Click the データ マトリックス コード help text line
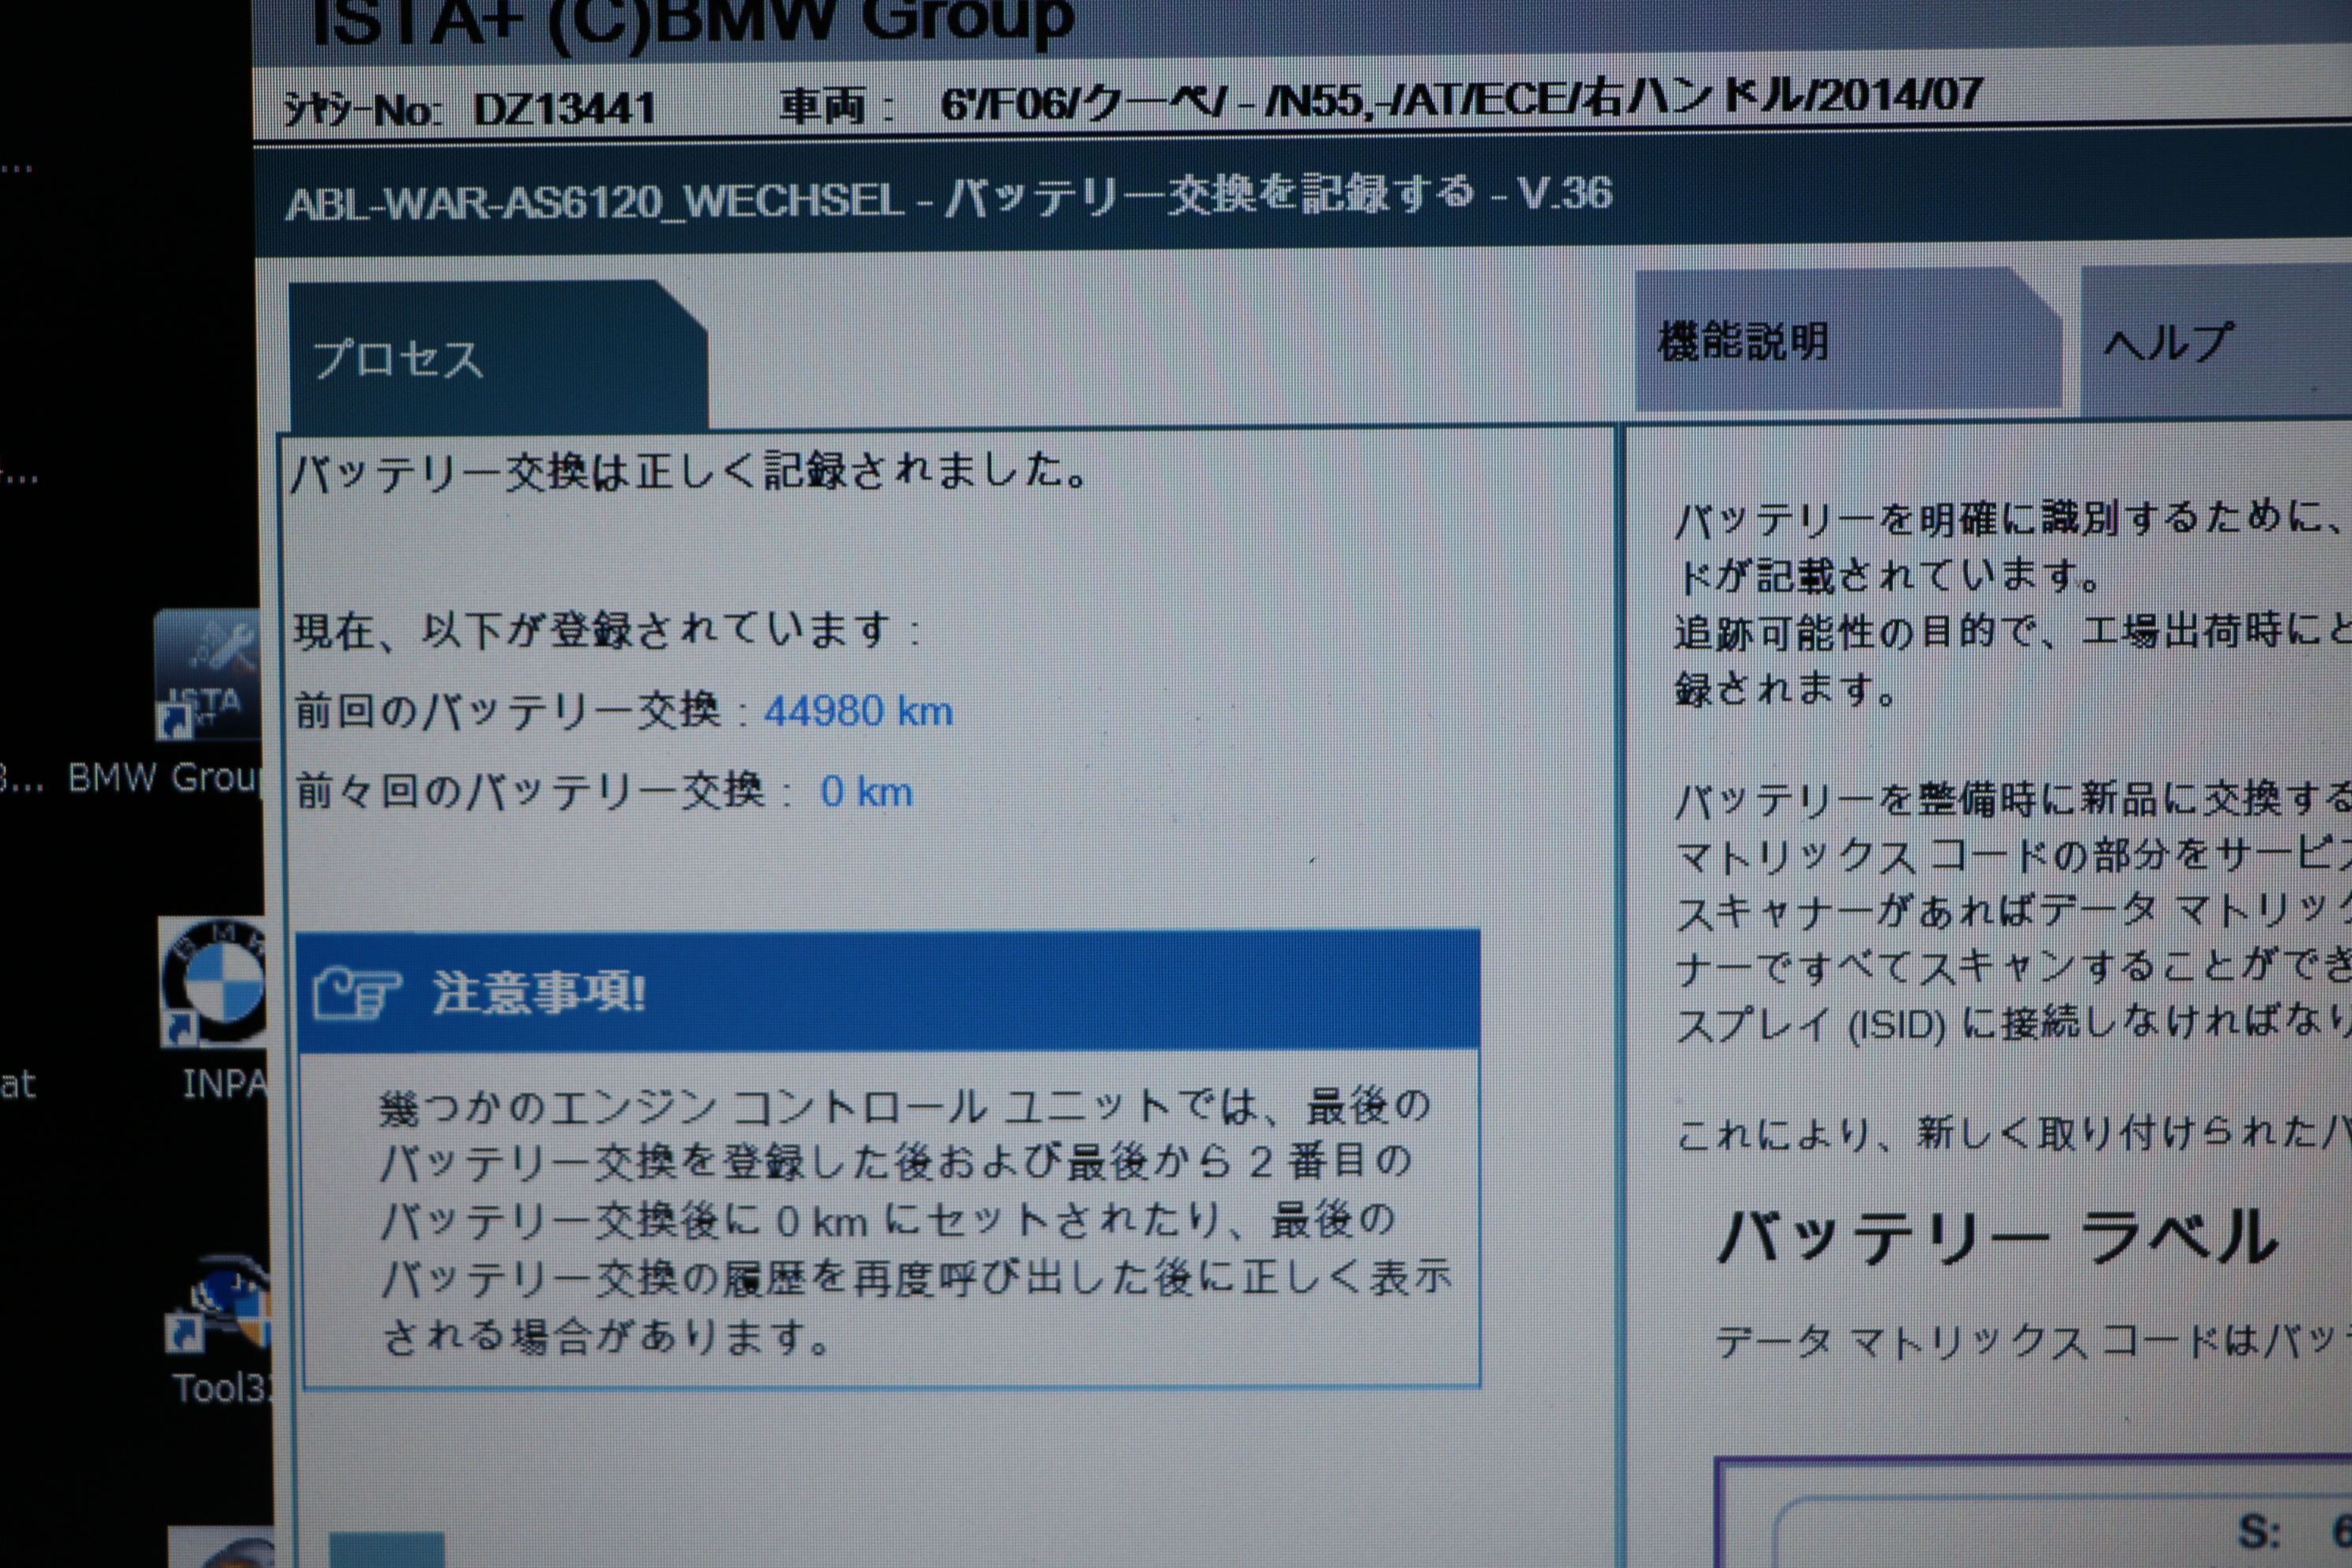2352x1568 pixels. click(2033, 1340)
